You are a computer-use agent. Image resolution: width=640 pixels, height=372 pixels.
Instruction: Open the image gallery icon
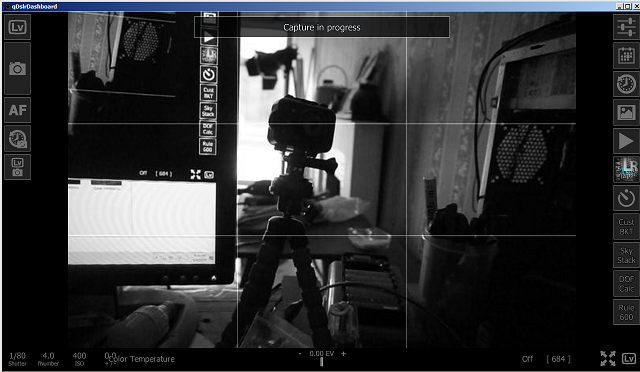click(x=626, y=113)
